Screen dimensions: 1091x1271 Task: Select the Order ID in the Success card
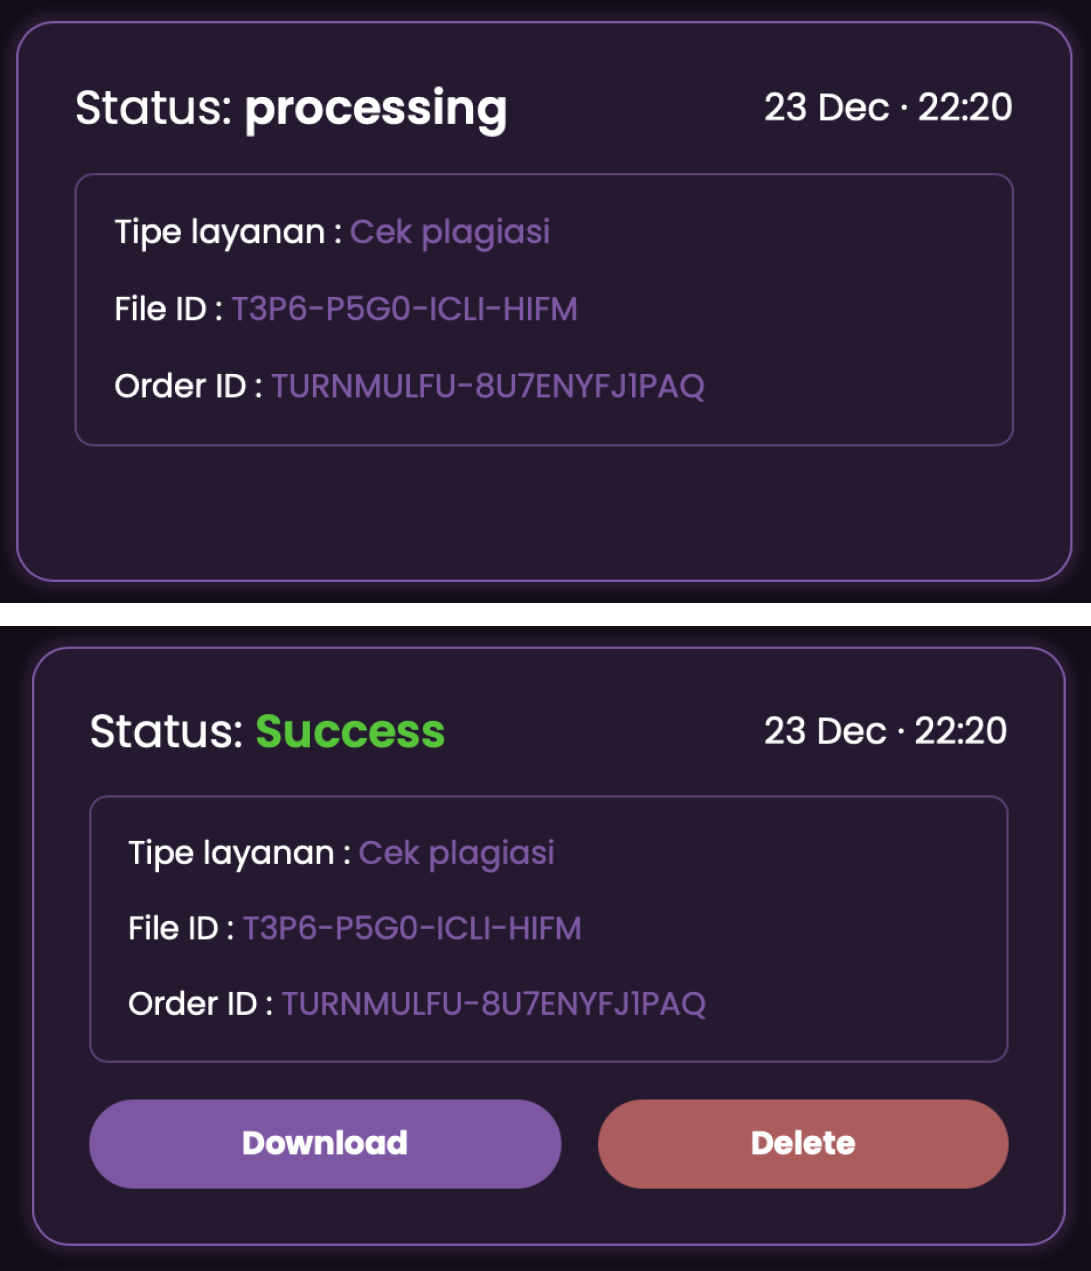click(494, 1004)
